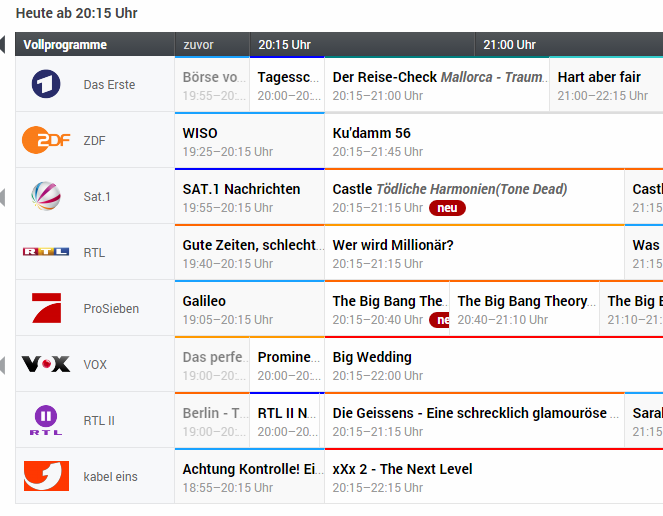
Task: Click the kabel eins channel name text
Action: coord(110,477)
